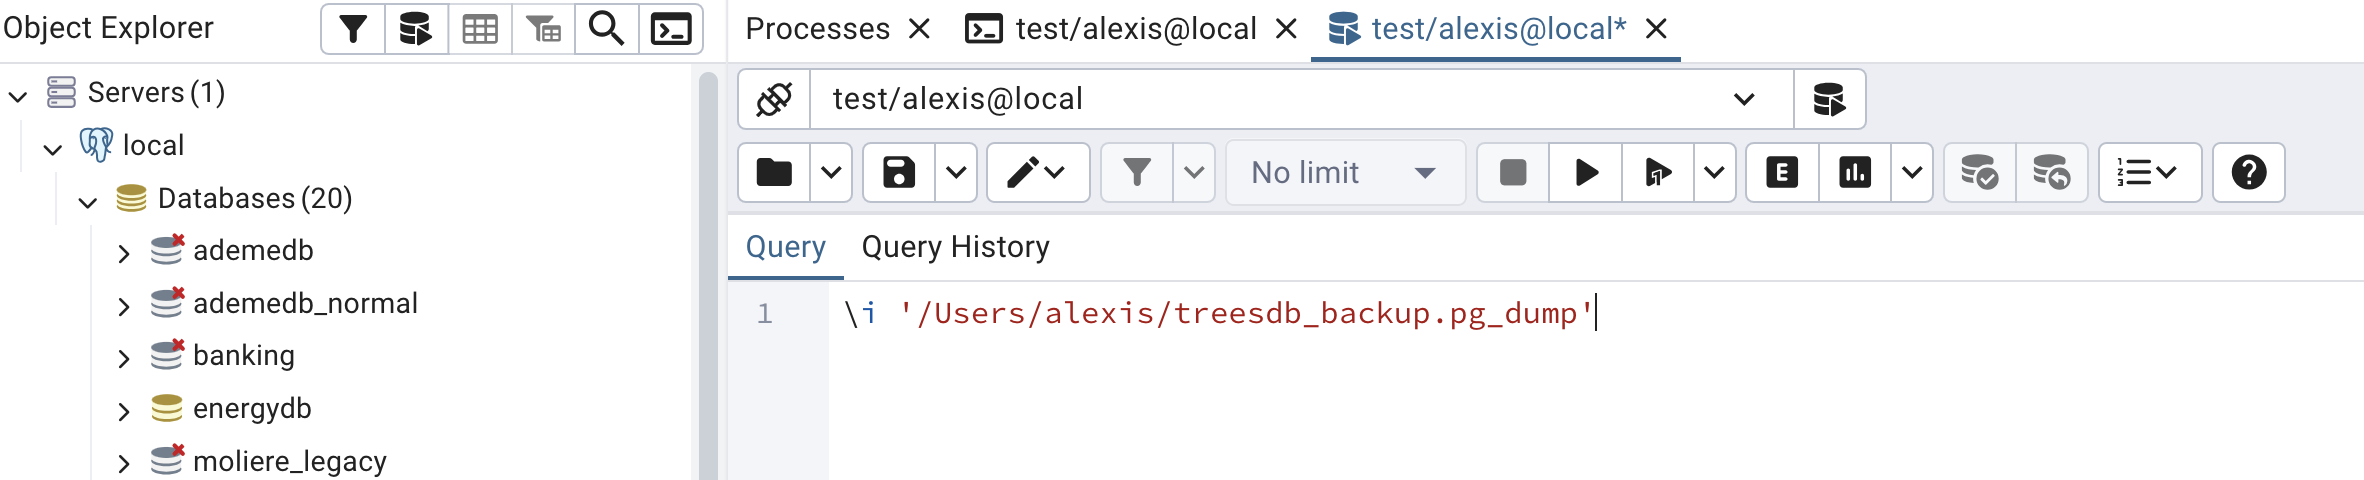Viewport: 2364px width, 480px height.
Task: Click Search Objects magnifier icon
Action: [x=606, y=29]
